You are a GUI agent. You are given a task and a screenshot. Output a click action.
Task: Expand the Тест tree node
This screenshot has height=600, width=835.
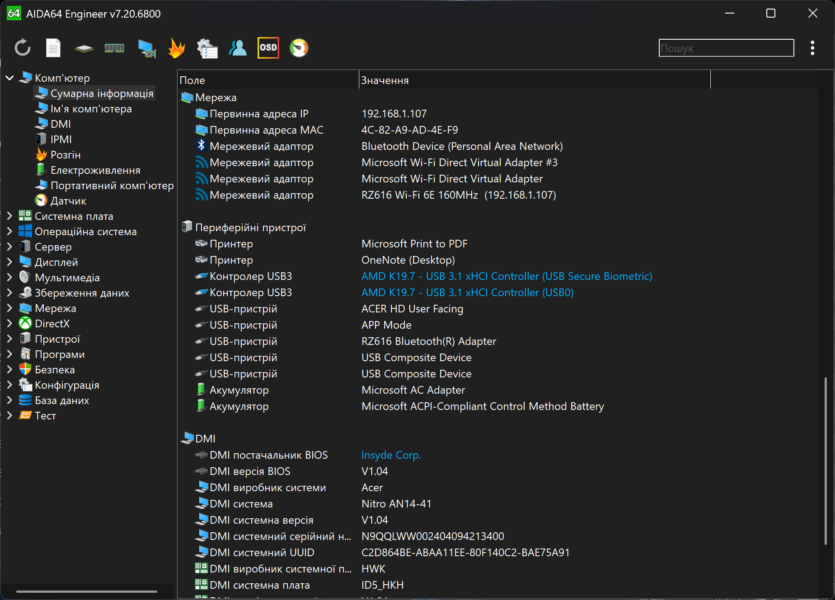pyautogui.click(x=9, y=415)
